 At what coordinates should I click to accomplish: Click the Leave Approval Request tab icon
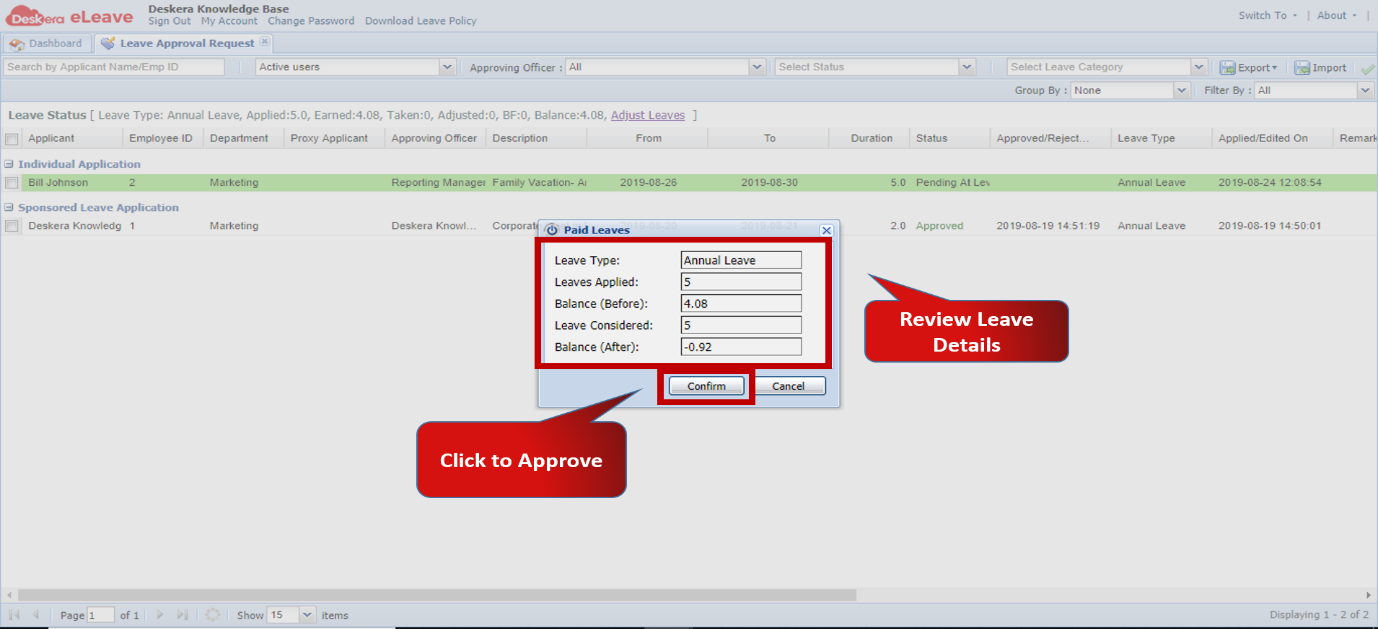108,44
